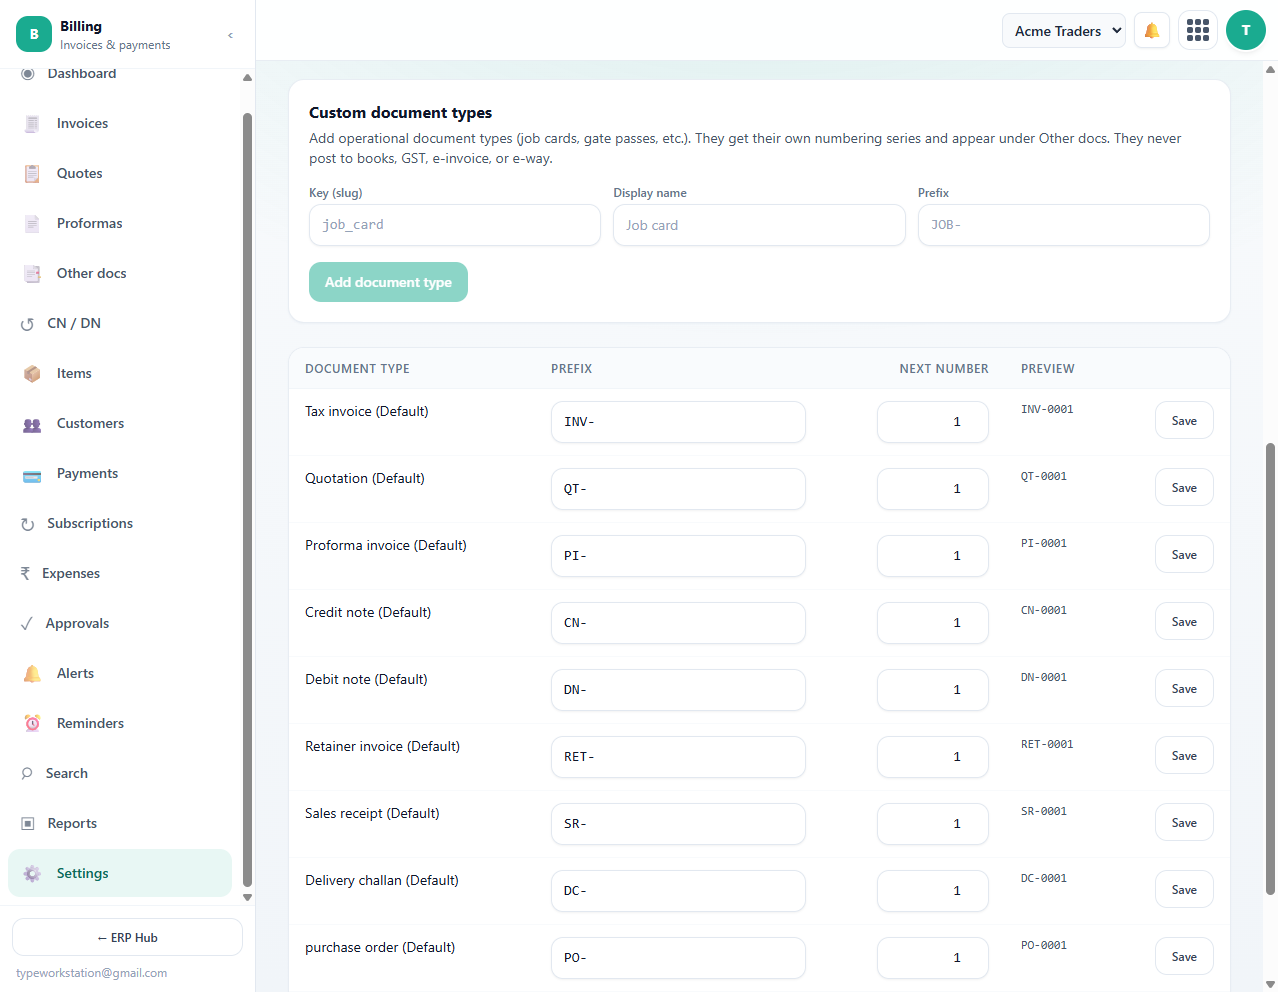Click the Reminders alarm clock icon
Screen dimensions: 1278x992
[x=32, y=724]
